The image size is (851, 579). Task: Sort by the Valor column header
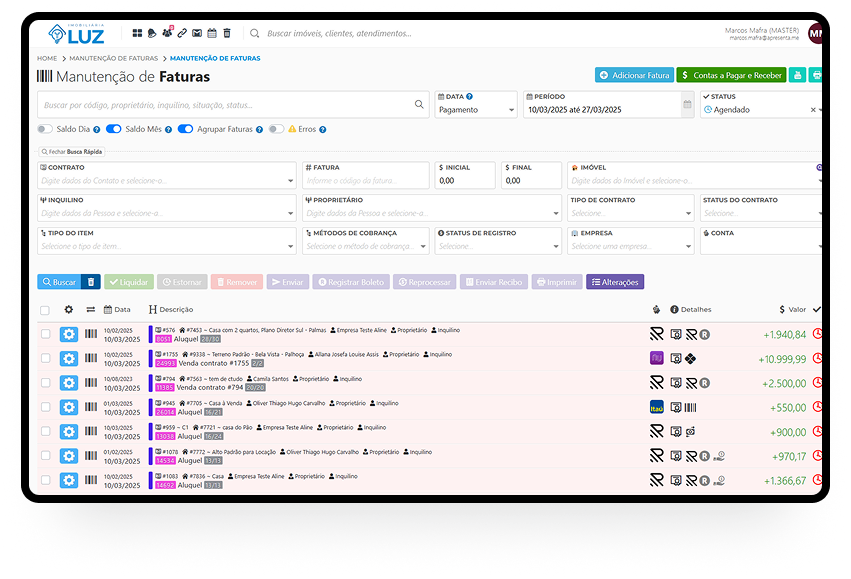[x=792, y=309]
